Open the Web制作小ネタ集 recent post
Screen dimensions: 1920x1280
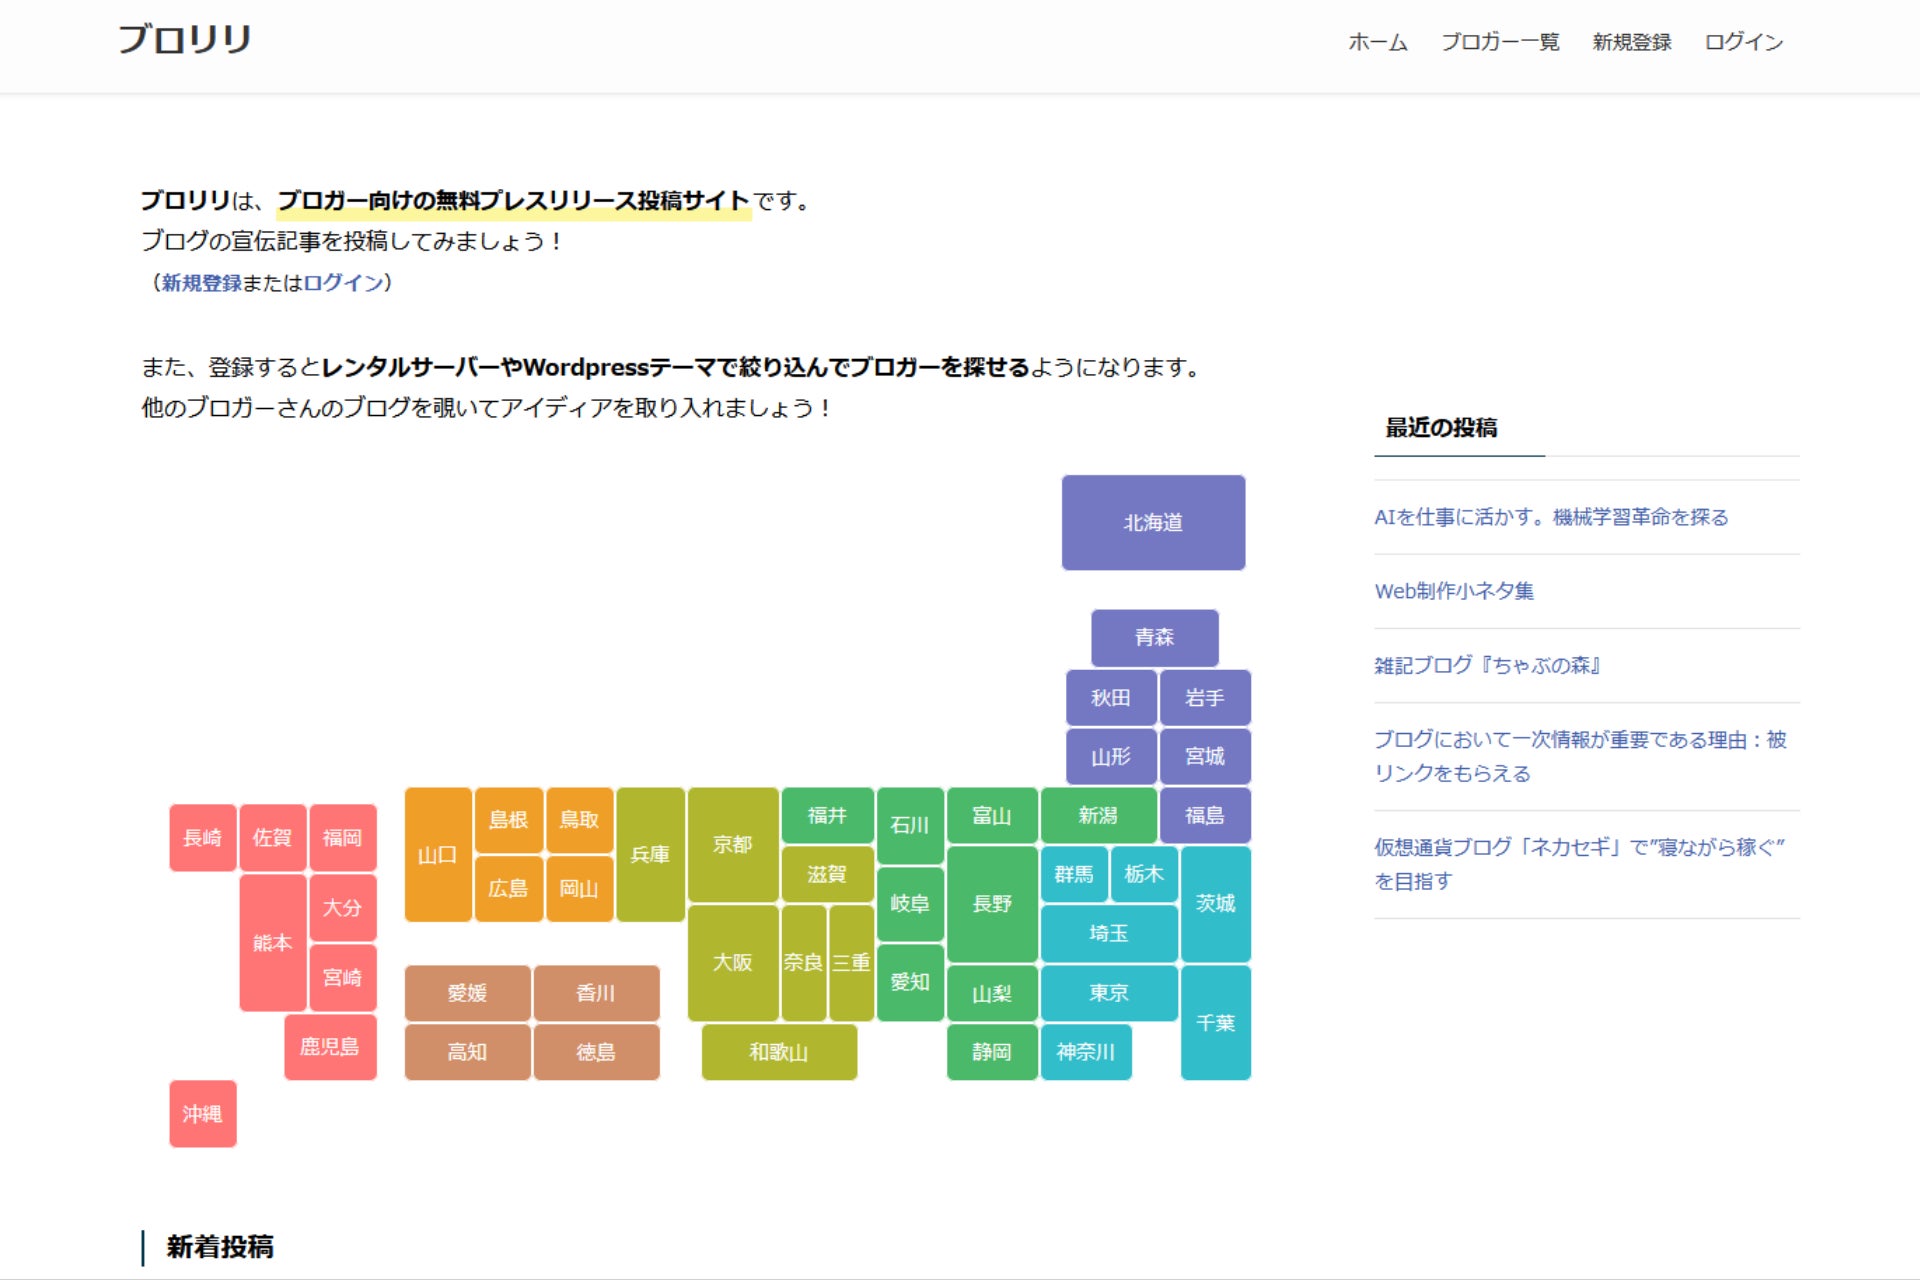click(x=1453, y=591)
